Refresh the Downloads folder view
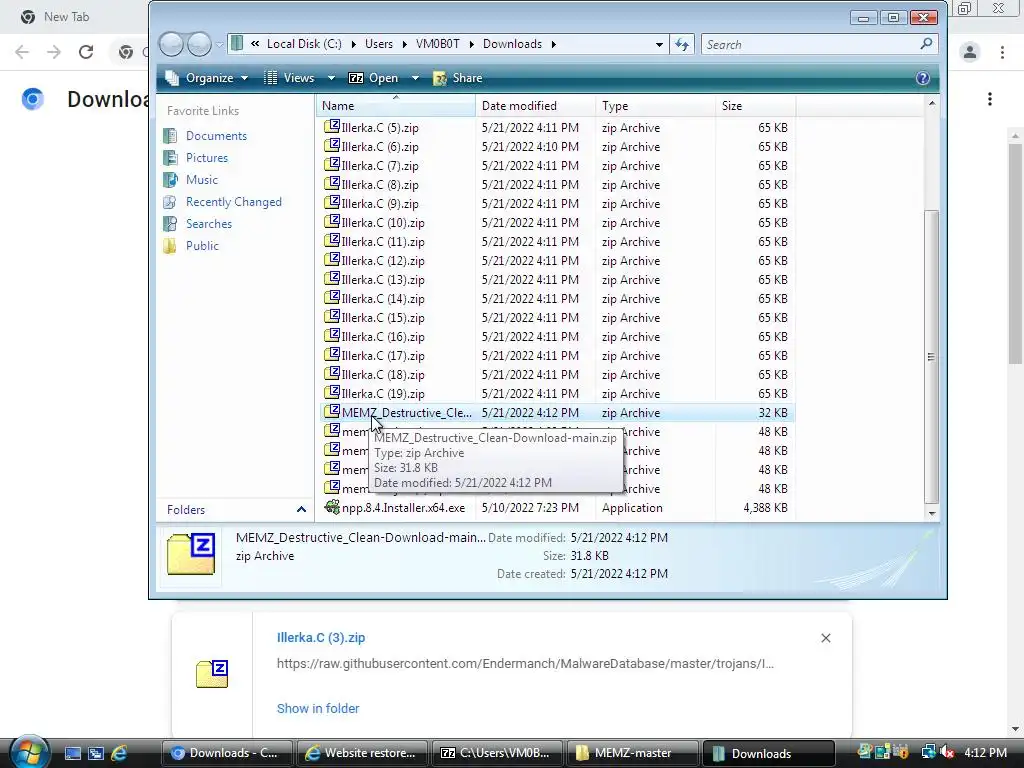Image resolution: width=1024 pixels, height=768 pixels. click(682, 44)
